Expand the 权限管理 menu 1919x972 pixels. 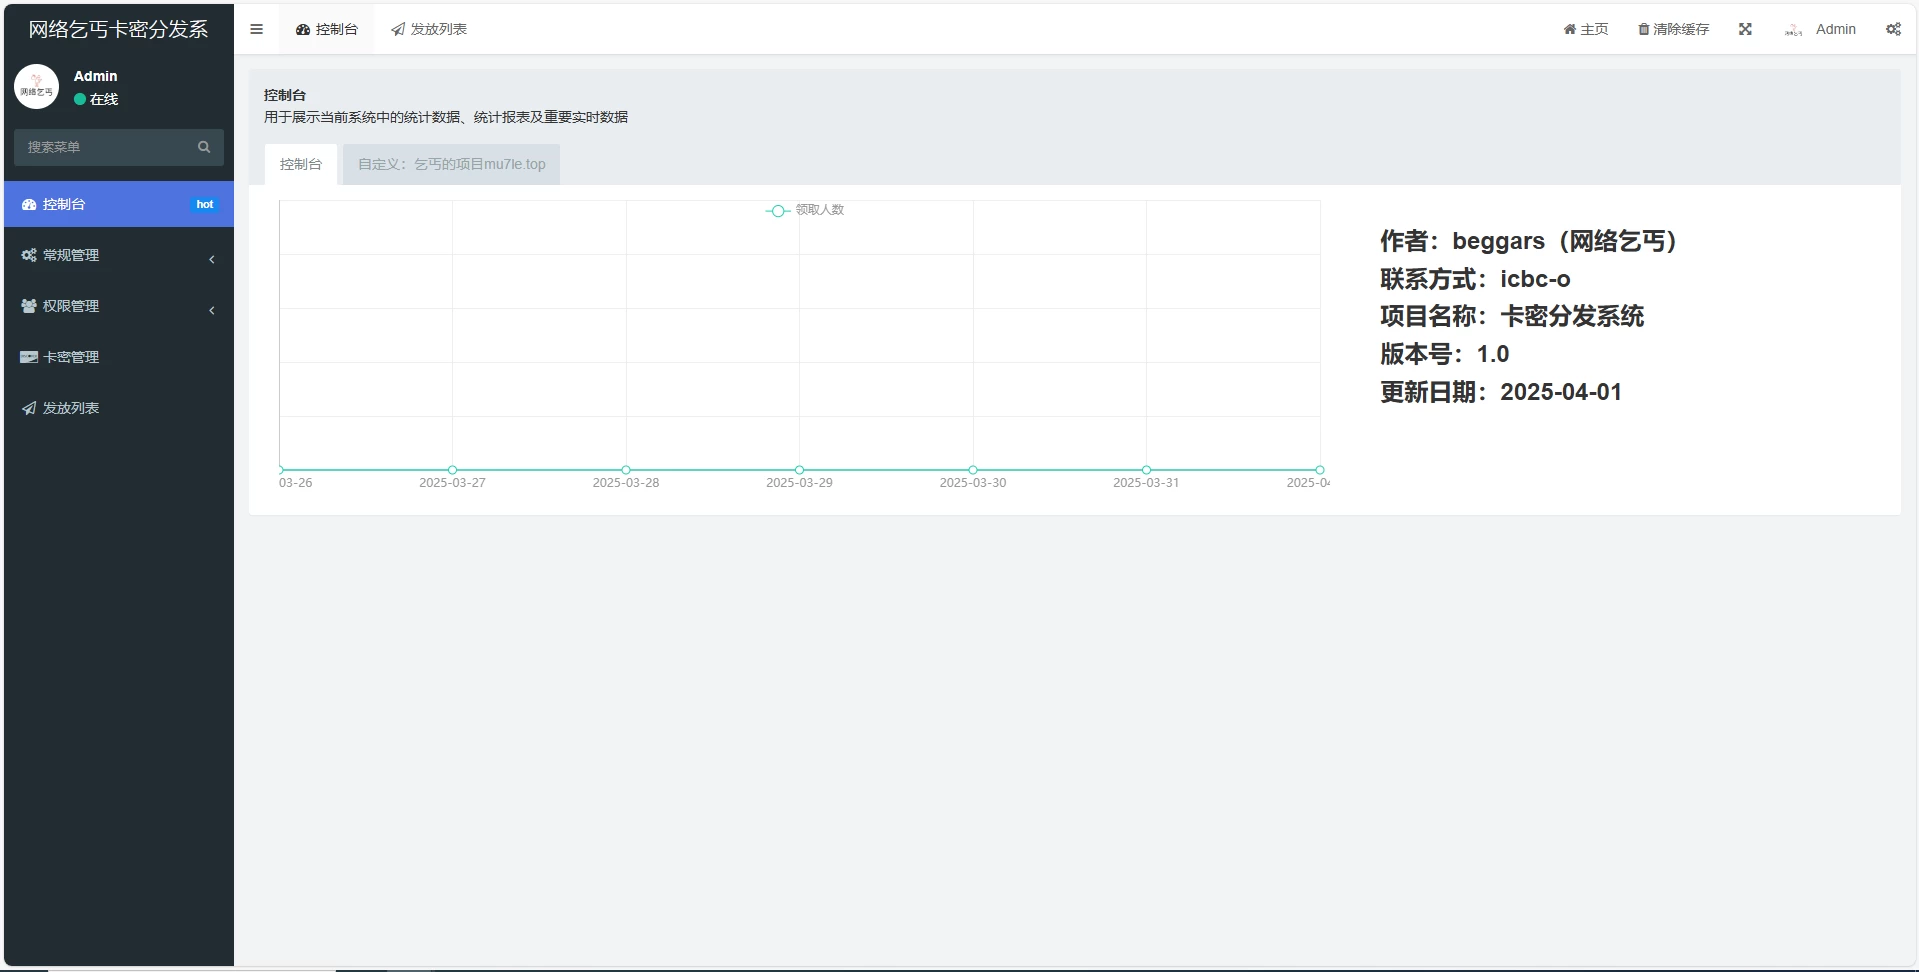pos(70,306)
